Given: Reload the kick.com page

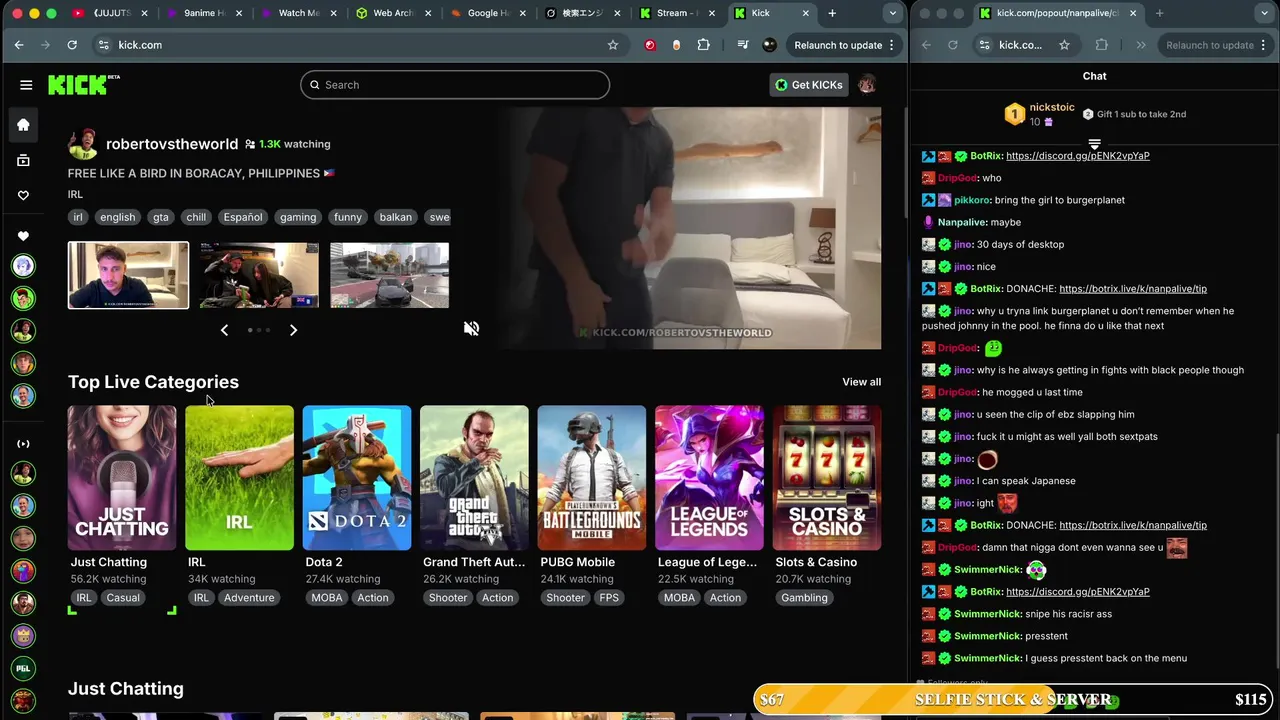Looking at the screenshot, I should [x=72, y=45].
